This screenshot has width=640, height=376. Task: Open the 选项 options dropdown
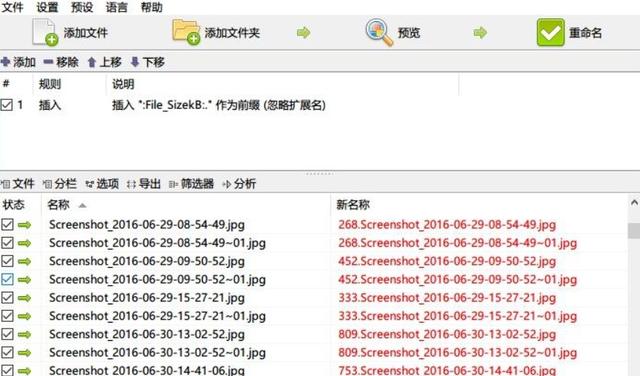click(x=102, y=184)
